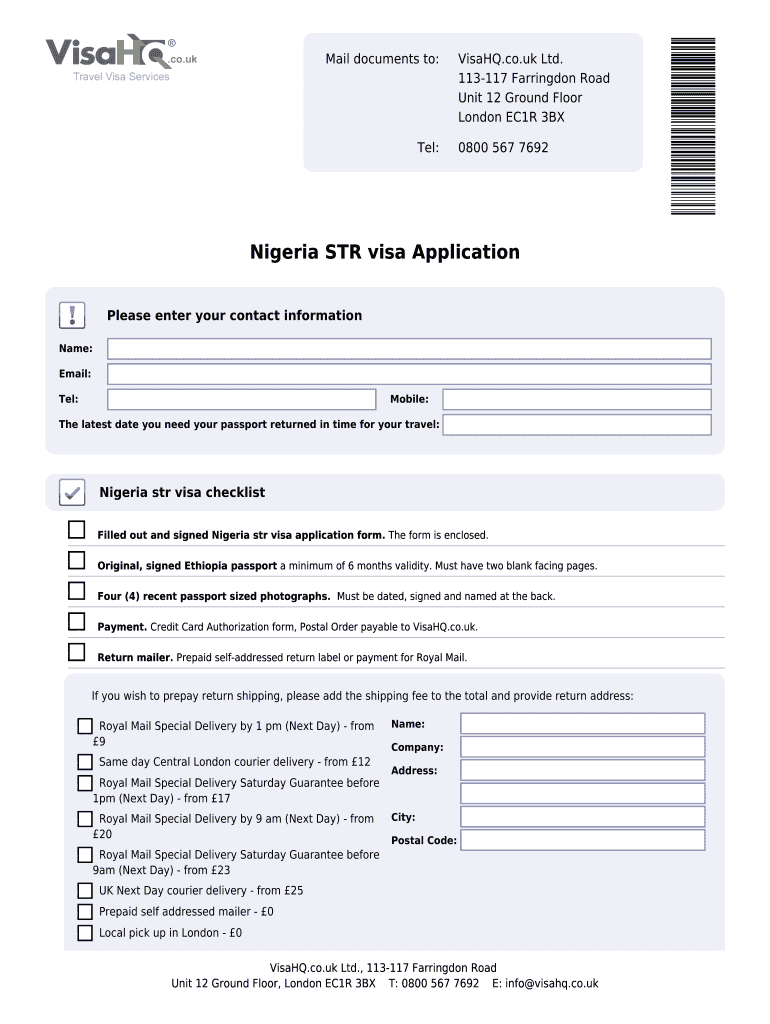Focus the Mobile number field
This screenshot has height=1024, width=770.
(577, 399)
